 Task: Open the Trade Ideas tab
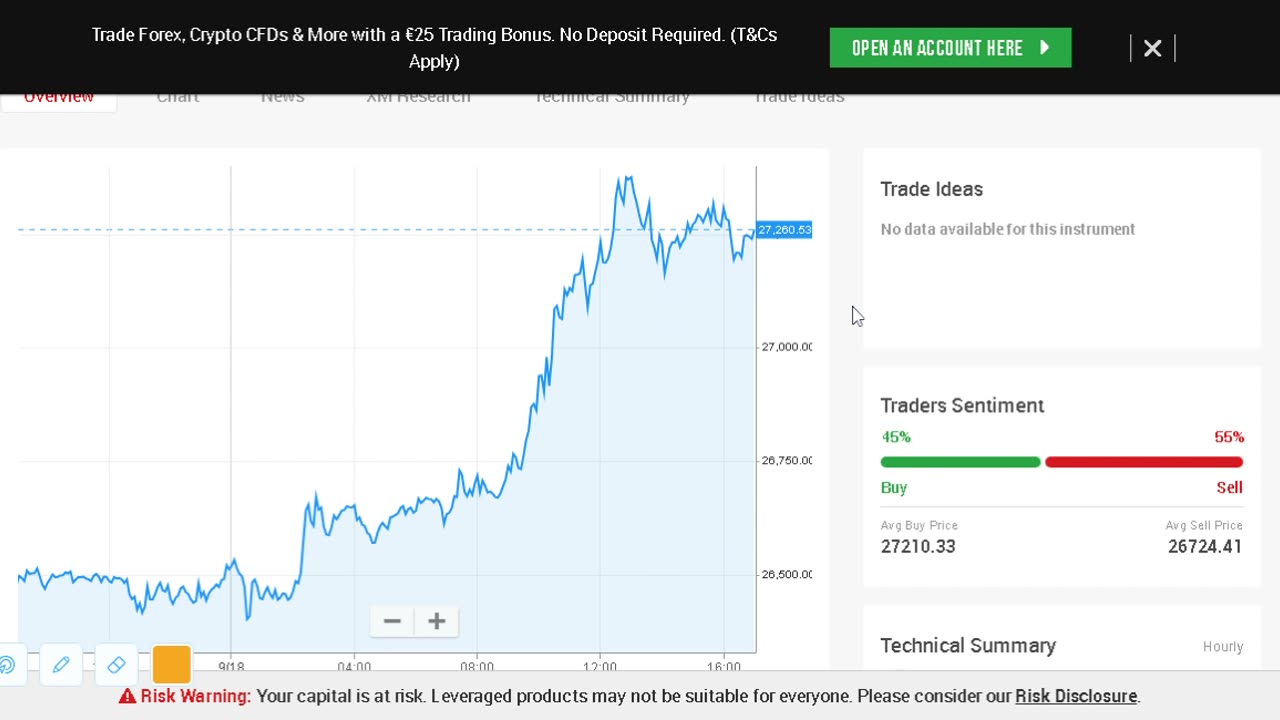click(799, 97)
